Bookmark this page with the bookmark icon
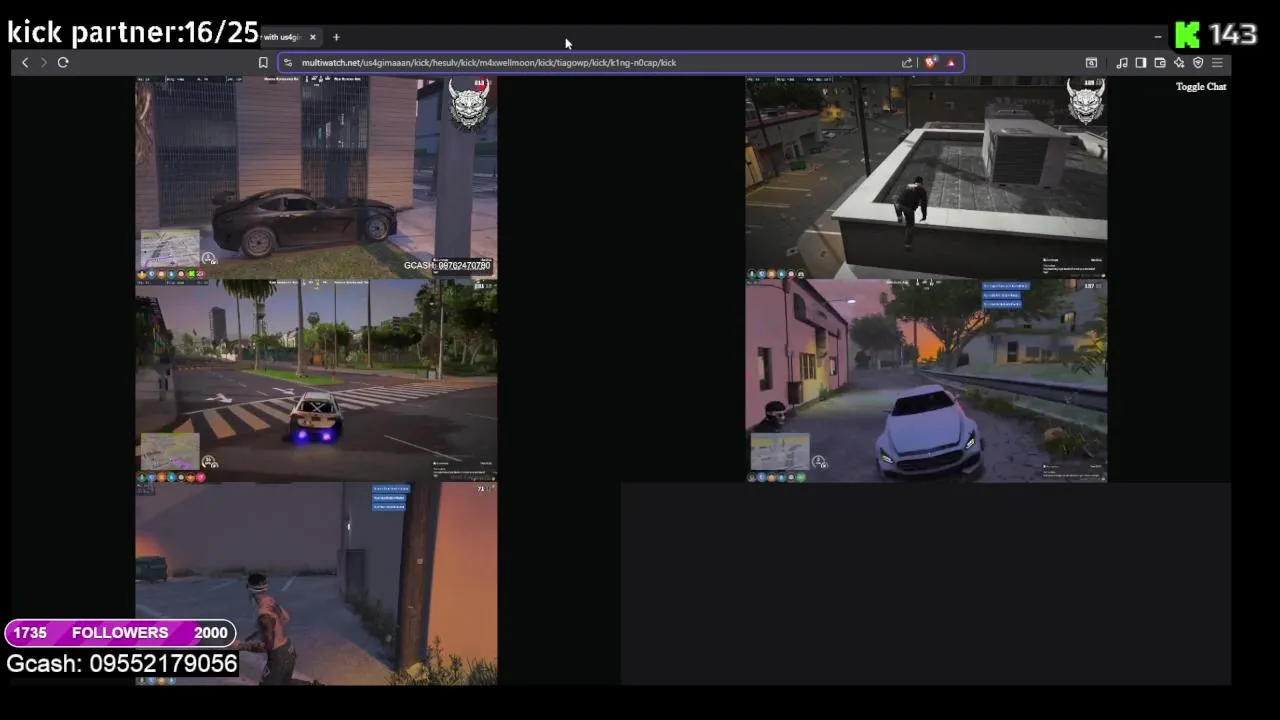This screenshot has height=720, width=1280. pyautogui.click(x=263, y=62)
